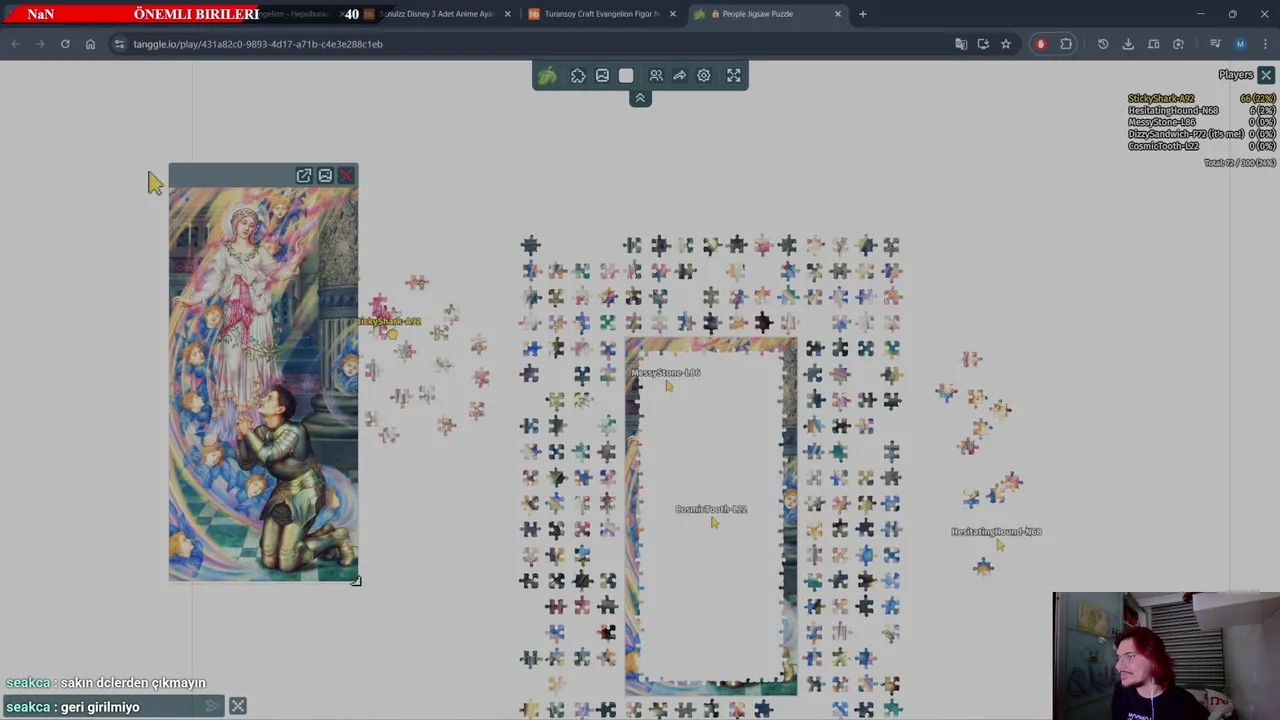Click the install app icon in the address bar
Image resolution: width=1280 pixels, height=720 pixels.
coord(983,44)
